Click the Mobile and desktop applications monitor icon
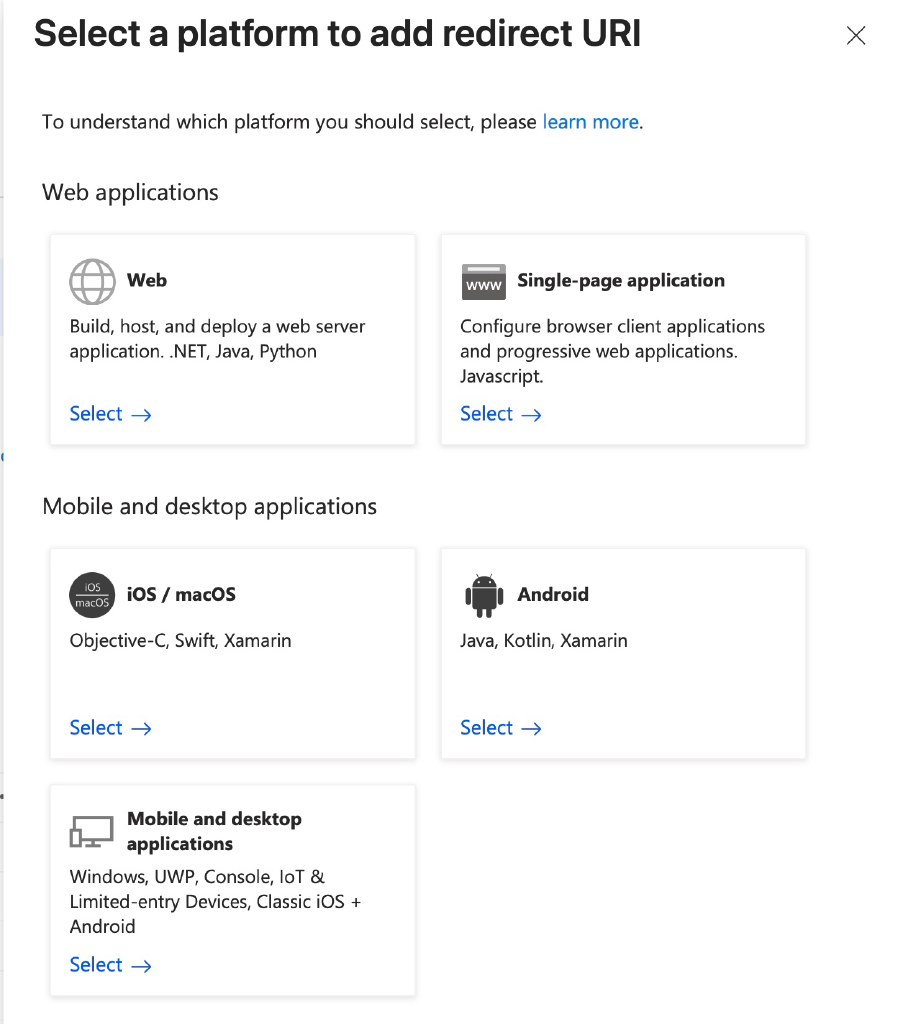 91,831
